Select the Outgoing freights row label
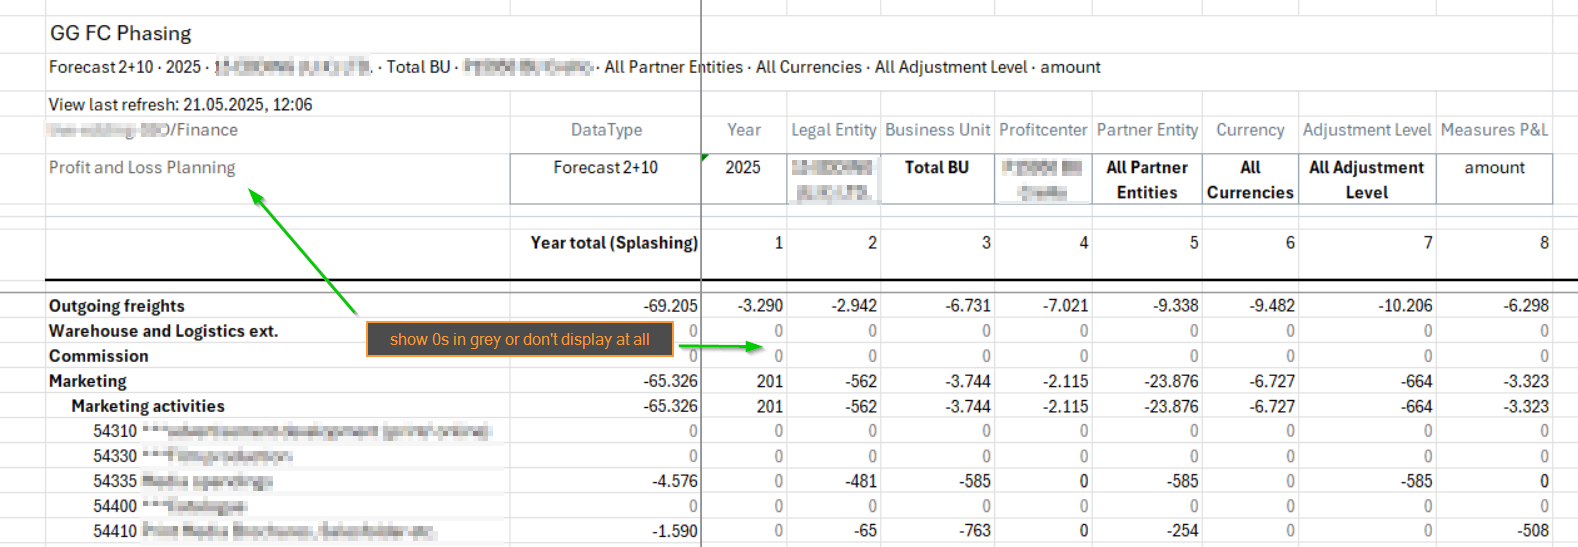 (x=117, y=306)
